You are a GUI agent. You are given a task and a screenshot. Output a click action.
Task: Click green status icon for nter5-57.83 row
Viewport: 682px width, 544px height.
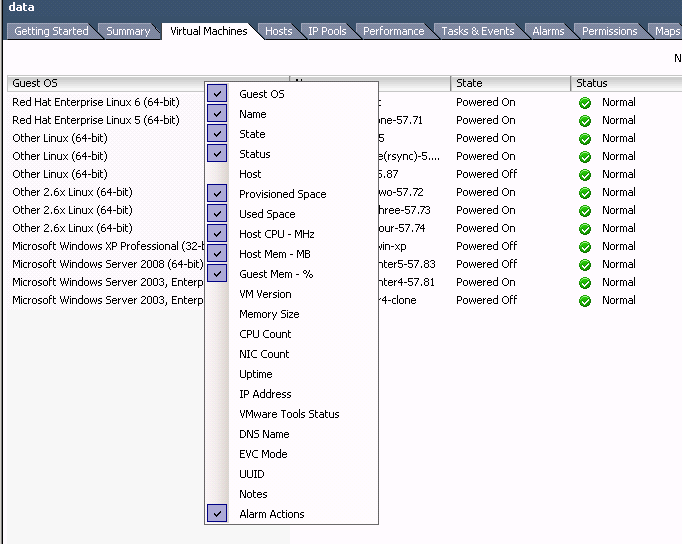click(x=585, y=264)
